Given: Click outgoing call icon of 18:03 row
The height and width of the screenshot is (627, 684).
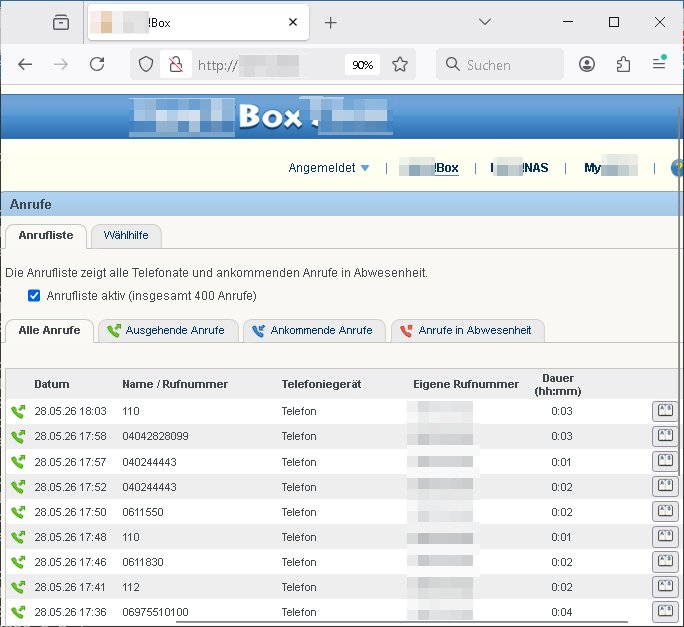Looking at the screenshot, I should click(18, 411).
